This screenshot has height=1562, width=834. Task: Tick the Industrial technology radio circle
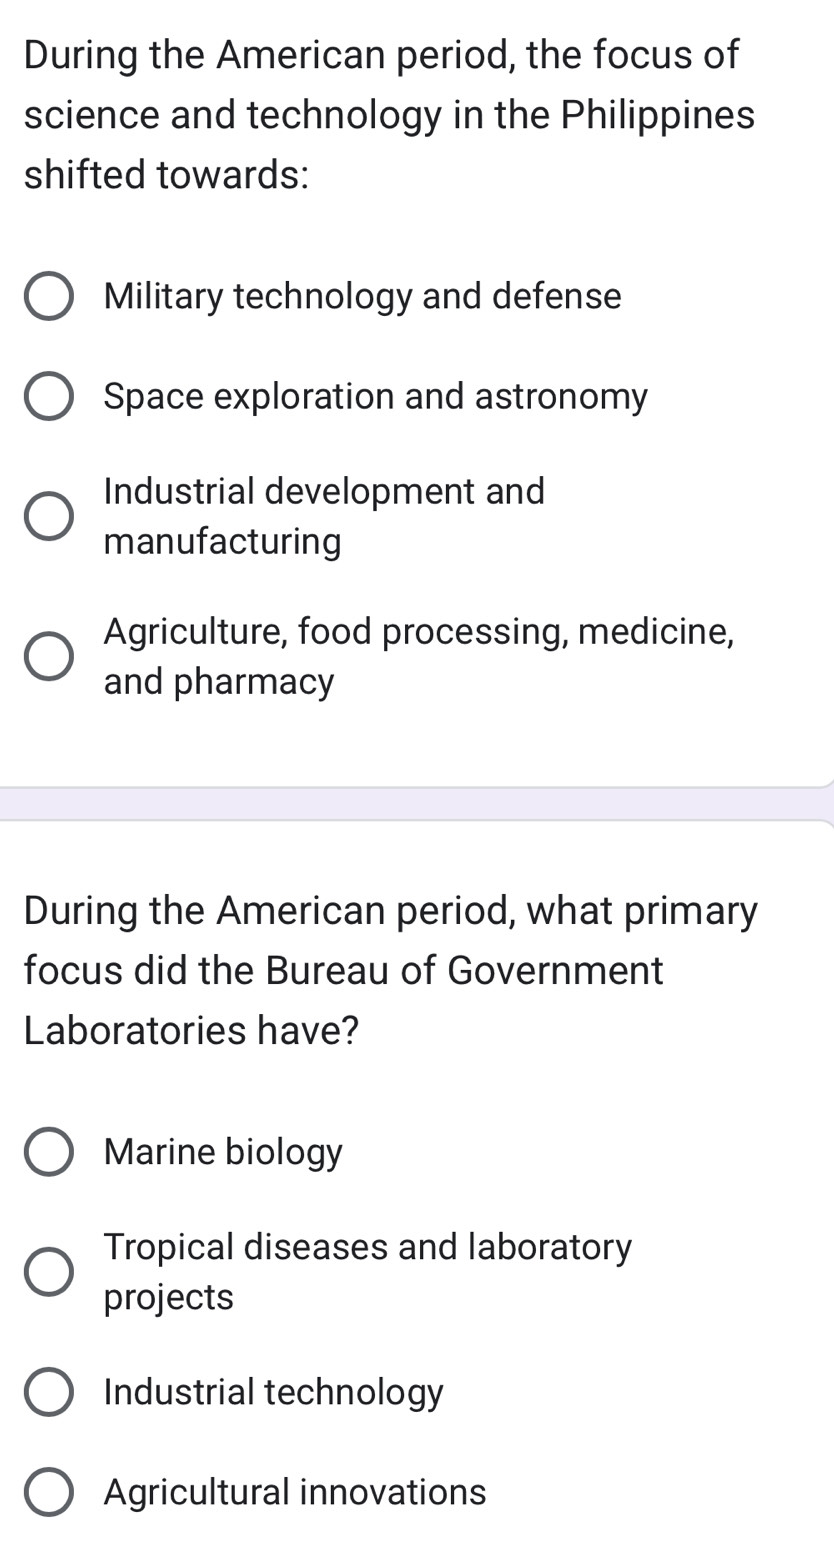(x=48, y=1392)
